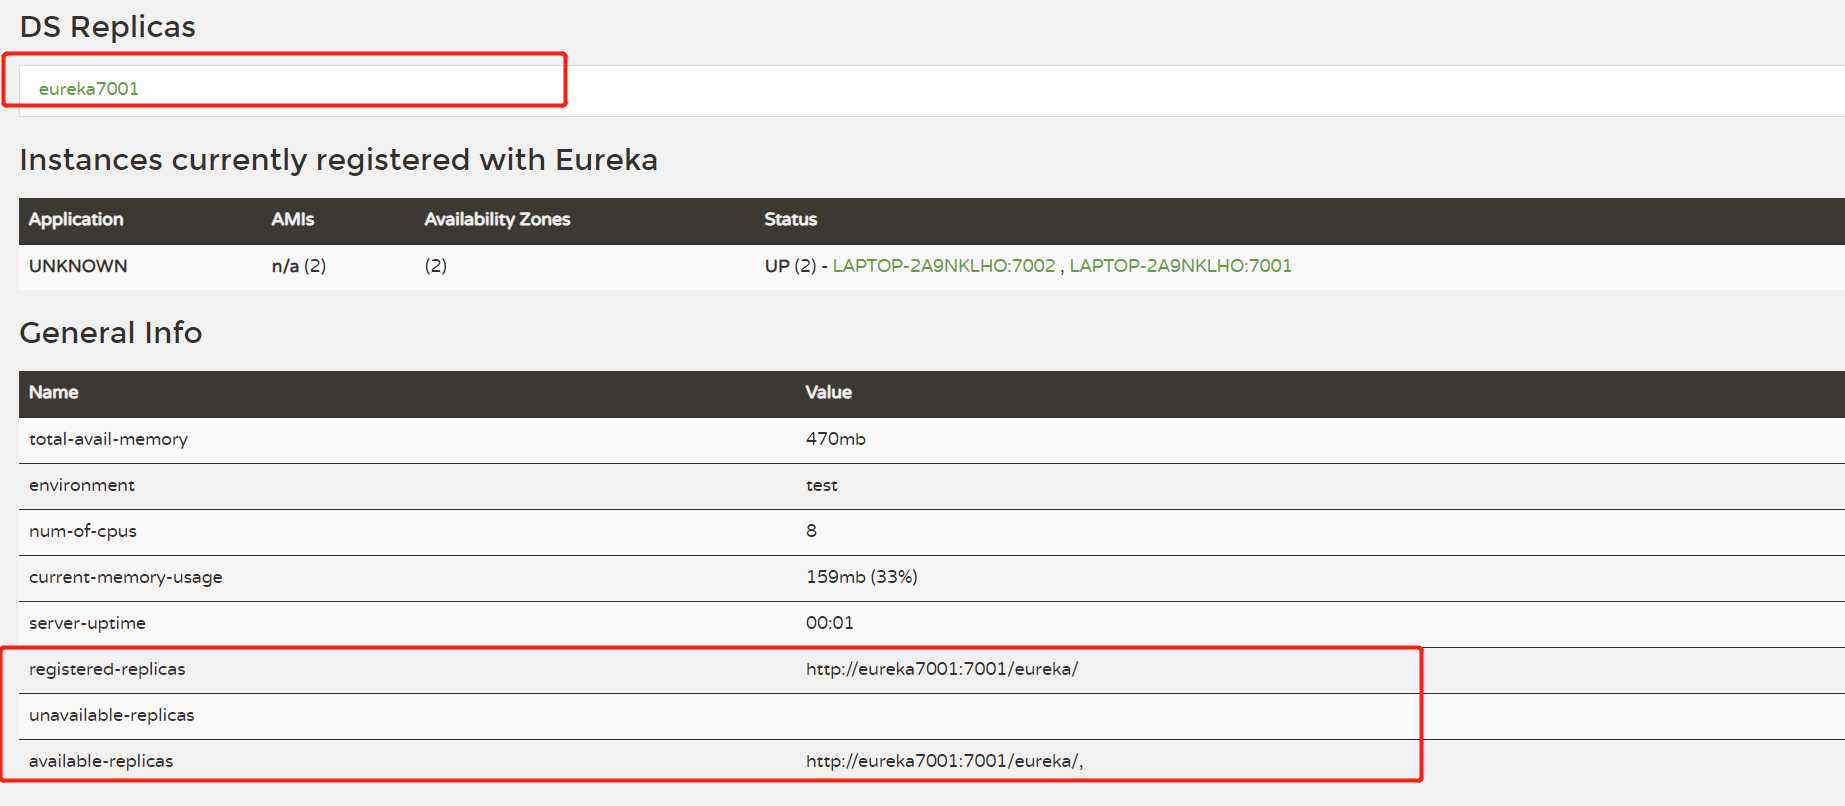Select the available-replicas row name
The width and height of the screenshot is (1845, 806).
click(x=101, y=761)
